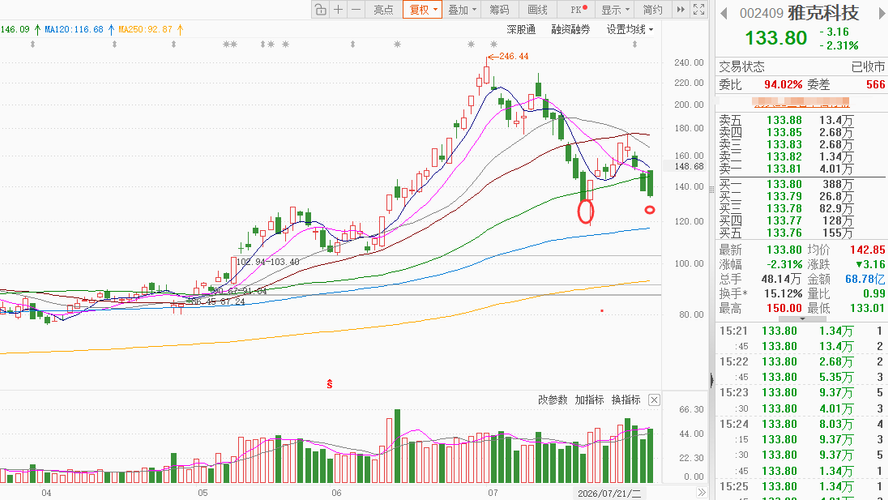
Task: Open 融资融券 margin trading link
Action: click(x=570, y=29)
